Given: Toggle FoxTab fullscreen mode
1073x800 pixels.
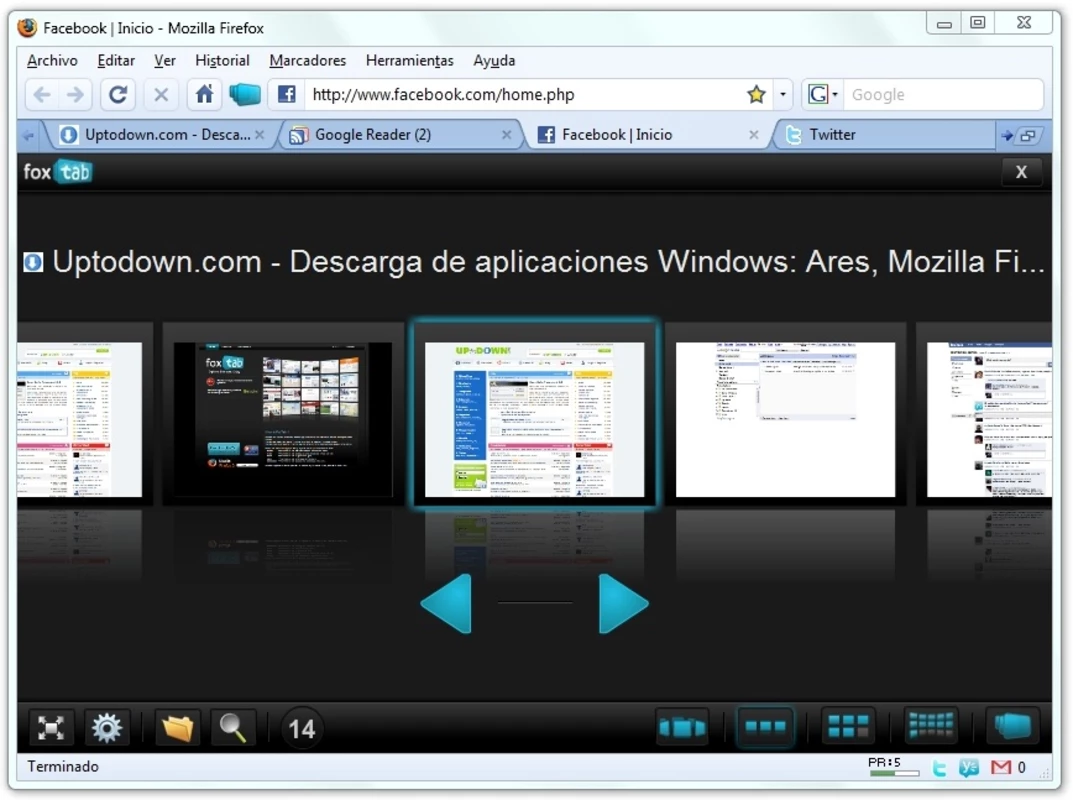Looking at the screenshot, I should click(51, 727).
